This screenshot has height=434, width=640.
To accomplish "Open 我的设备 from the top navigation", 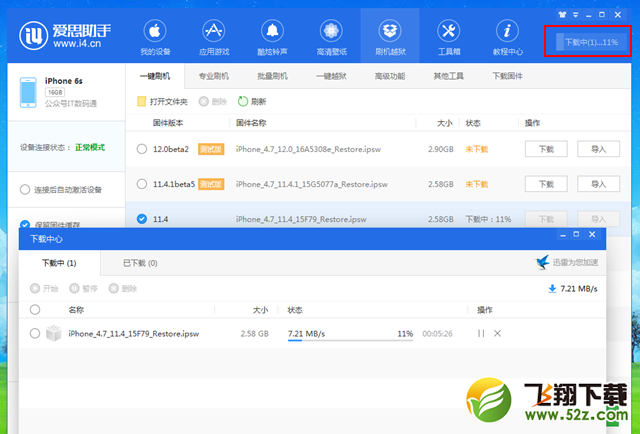I will point(155,38).
